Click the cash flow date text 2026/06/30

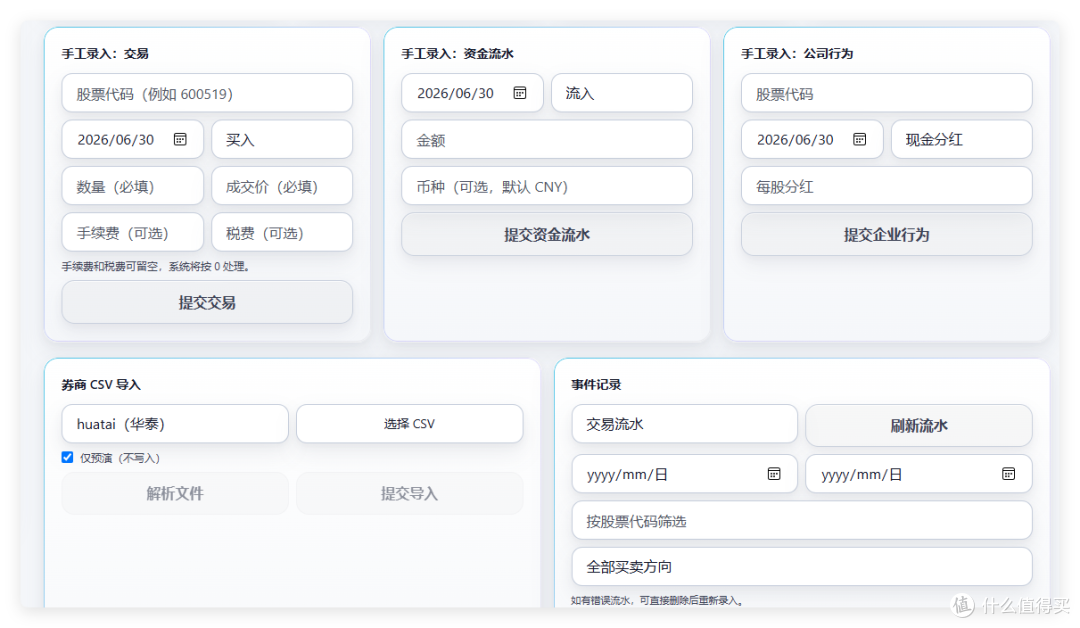[x=455, y=93]
